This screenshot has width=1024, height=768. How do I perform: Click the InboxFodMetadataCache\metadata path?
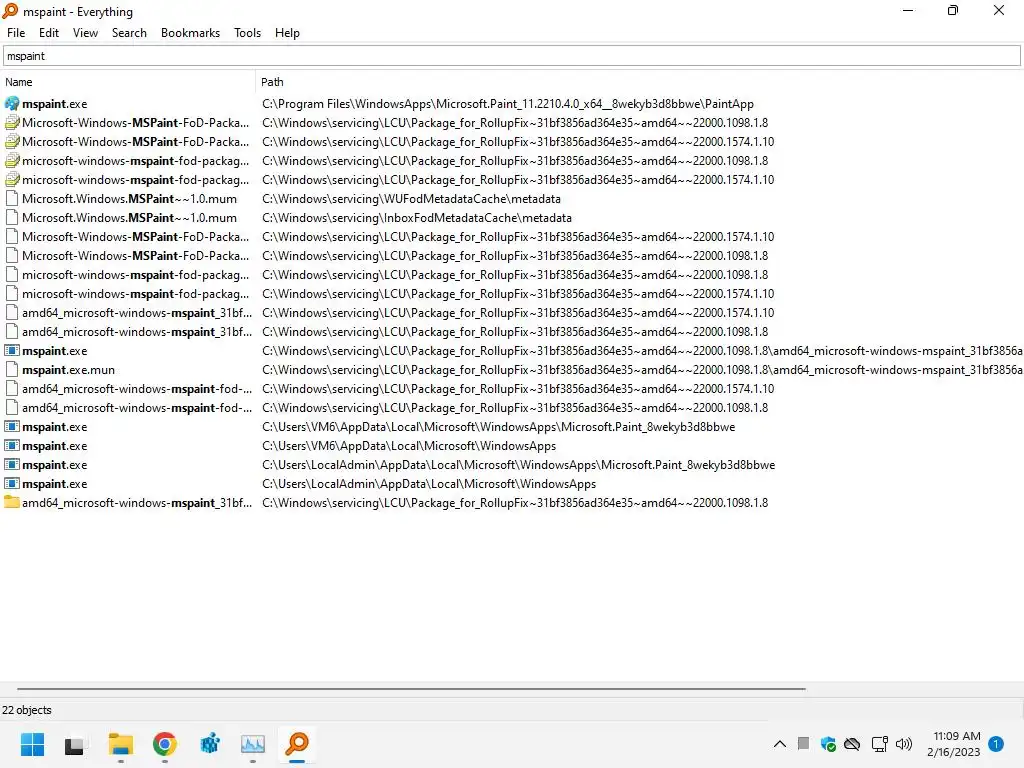pos(417,217)
